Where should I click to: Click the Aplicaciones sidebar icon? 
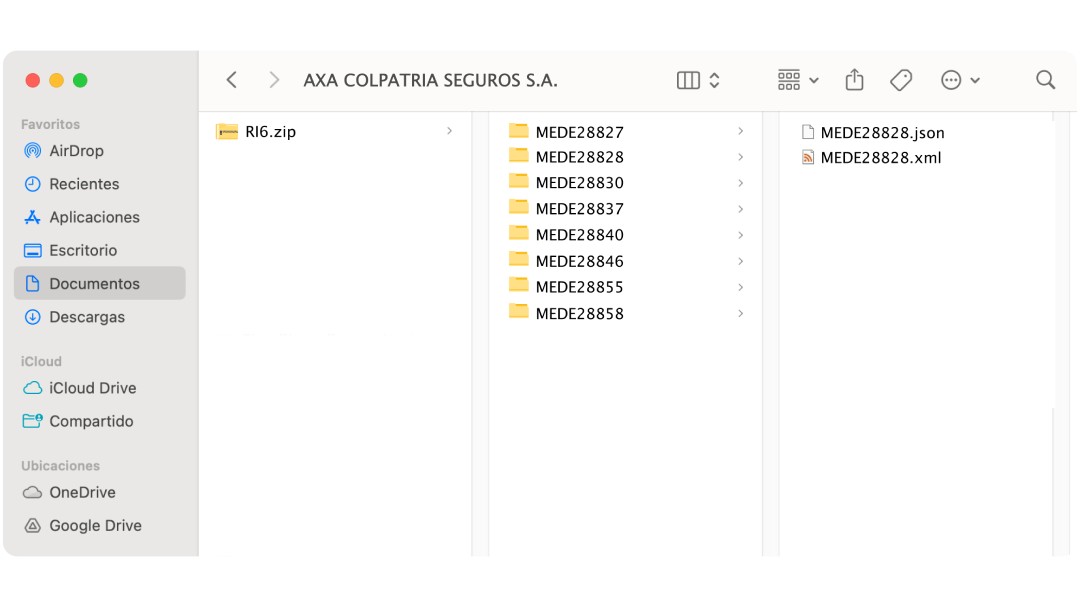click(x=32, y=217)
